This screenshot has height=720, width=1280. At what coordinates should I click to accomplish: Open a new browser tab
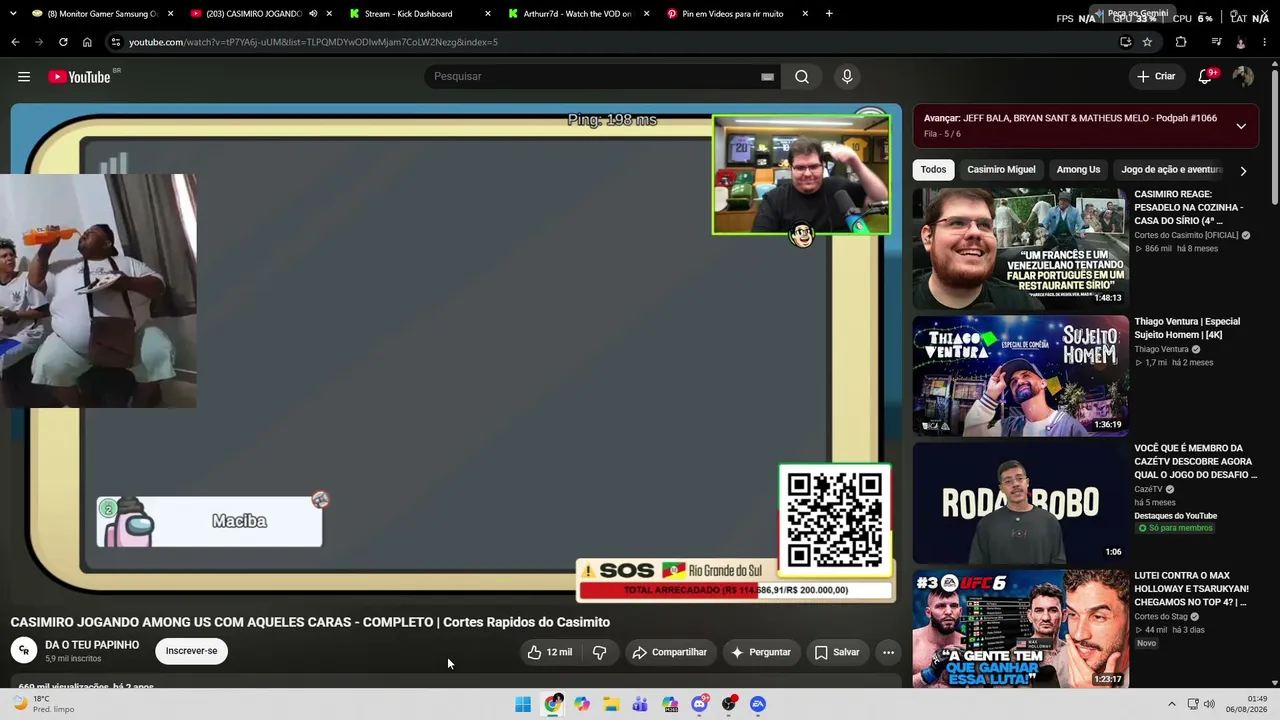(x=829, y=14)
